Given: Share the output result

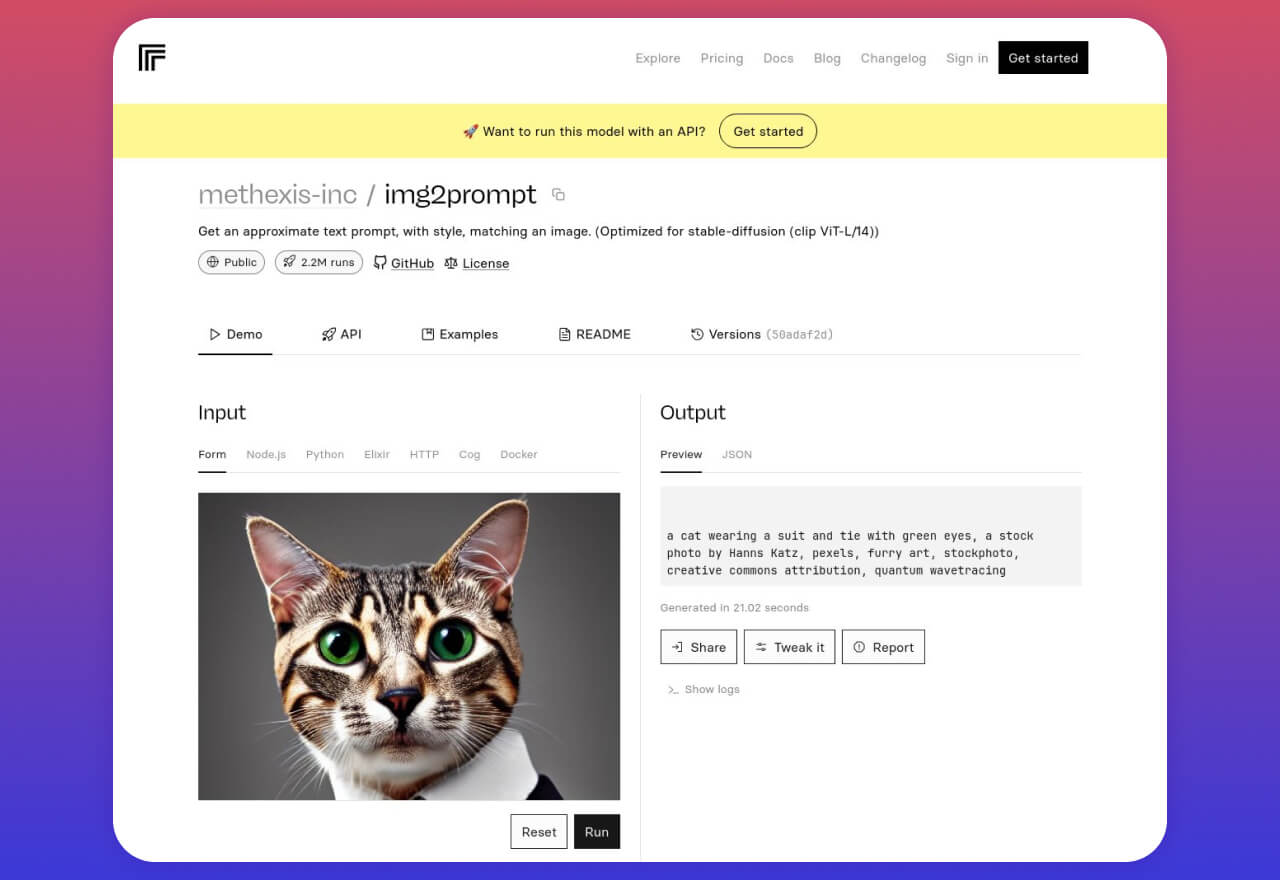Looking at the screenshot, I should (x=698, y=647).
